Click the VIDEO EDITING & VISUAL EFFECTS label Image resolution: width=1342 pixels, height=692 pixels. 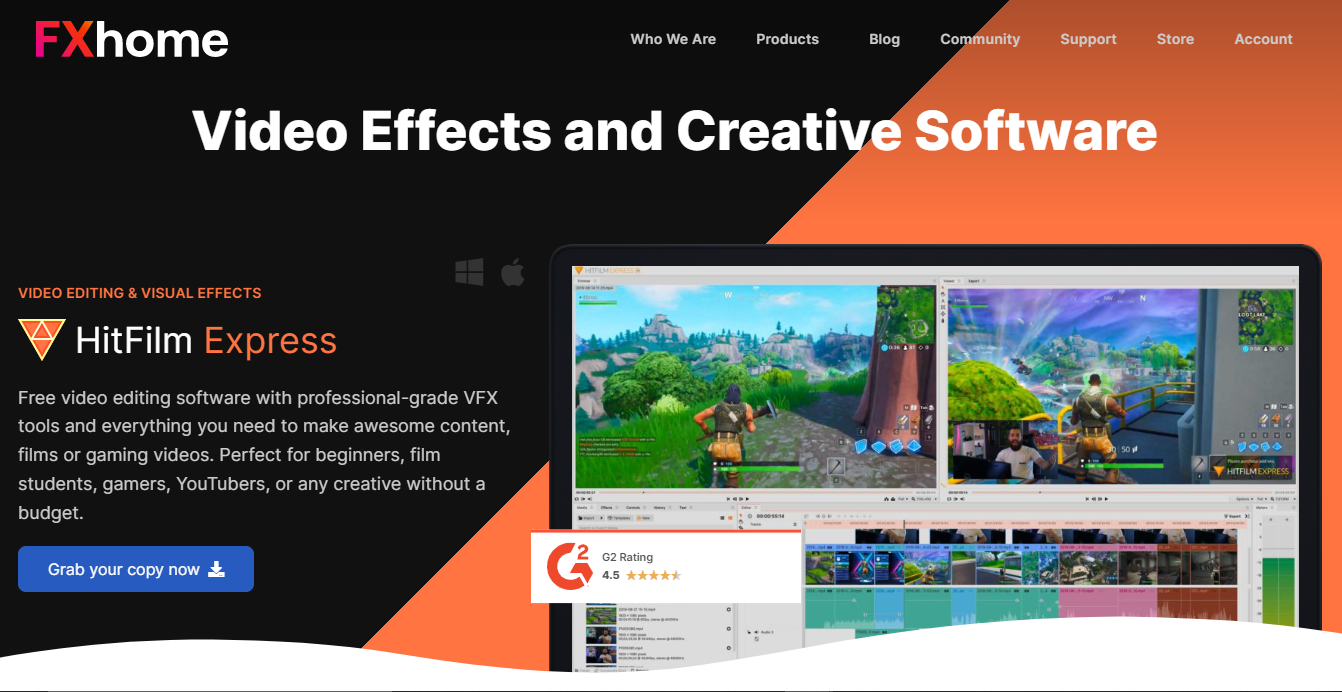140,293
